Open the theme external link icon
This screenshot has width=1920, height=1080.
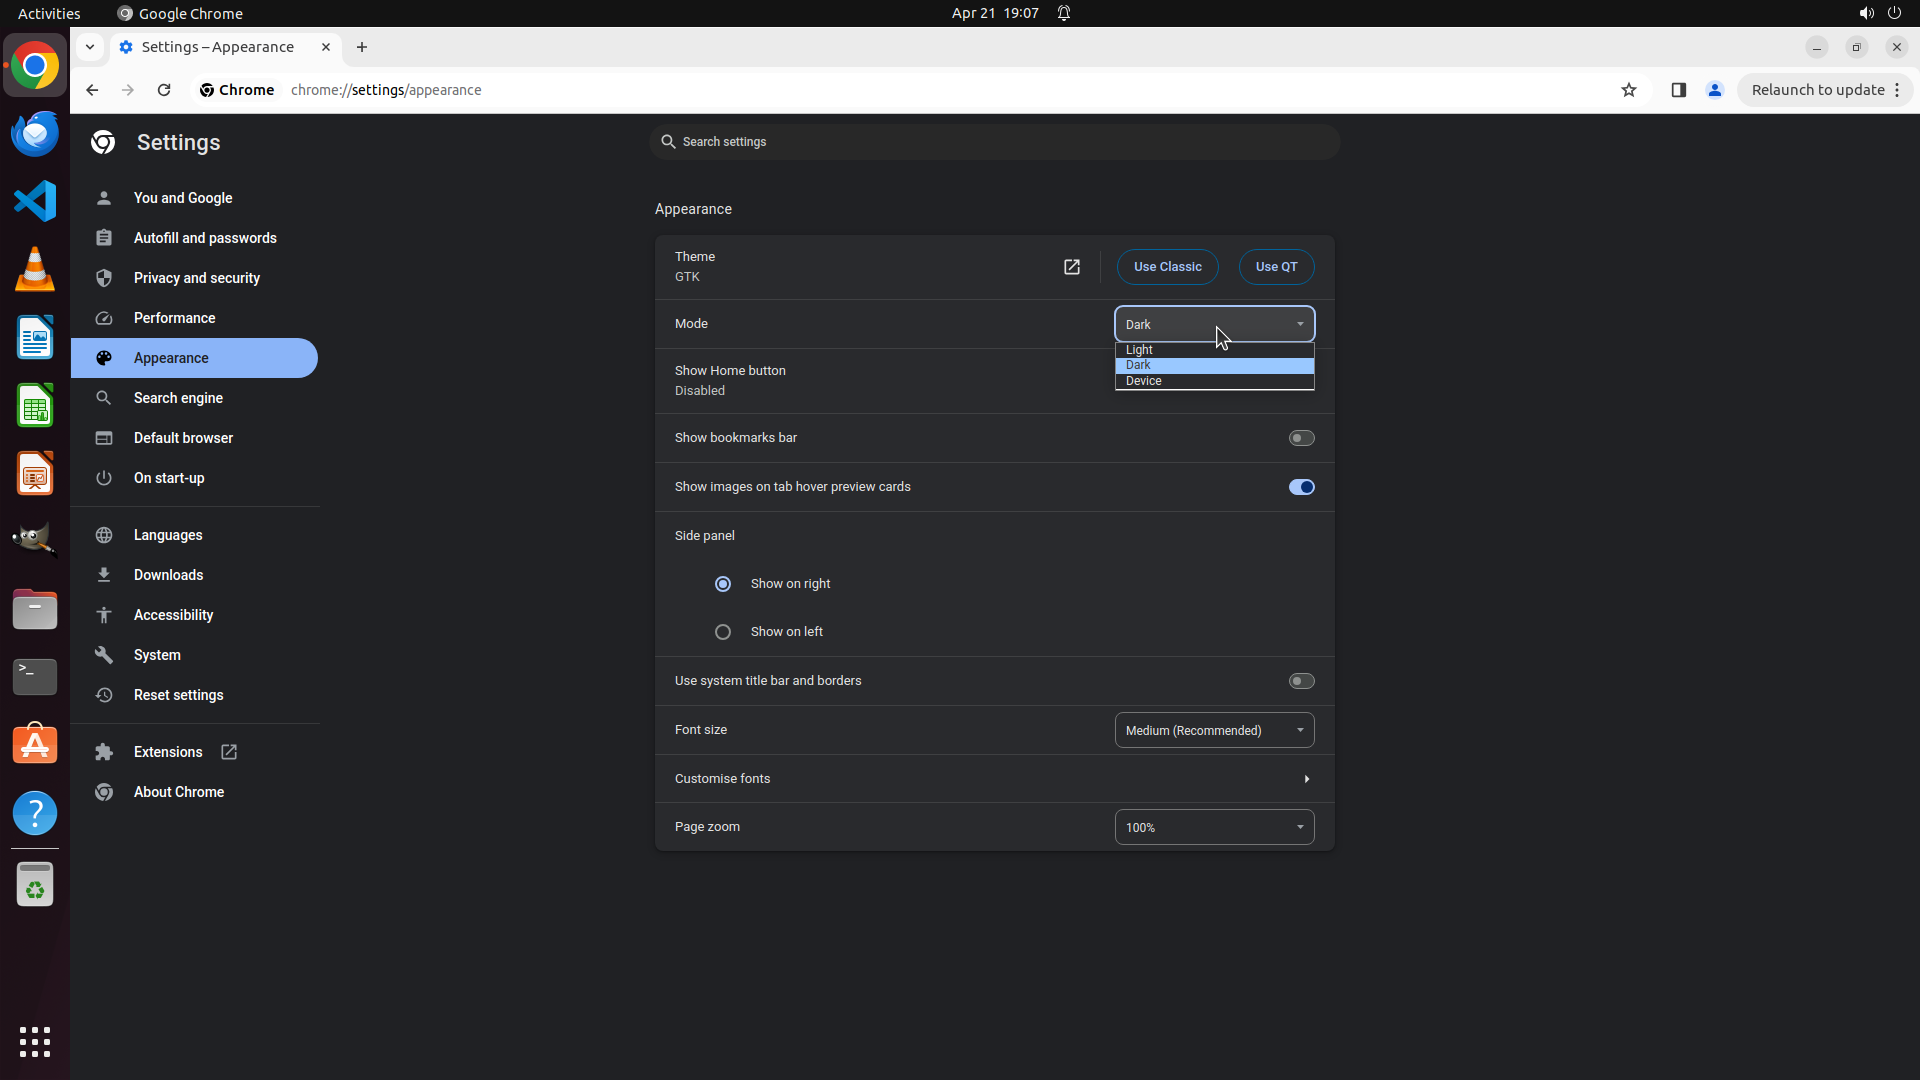point(1071,267)
